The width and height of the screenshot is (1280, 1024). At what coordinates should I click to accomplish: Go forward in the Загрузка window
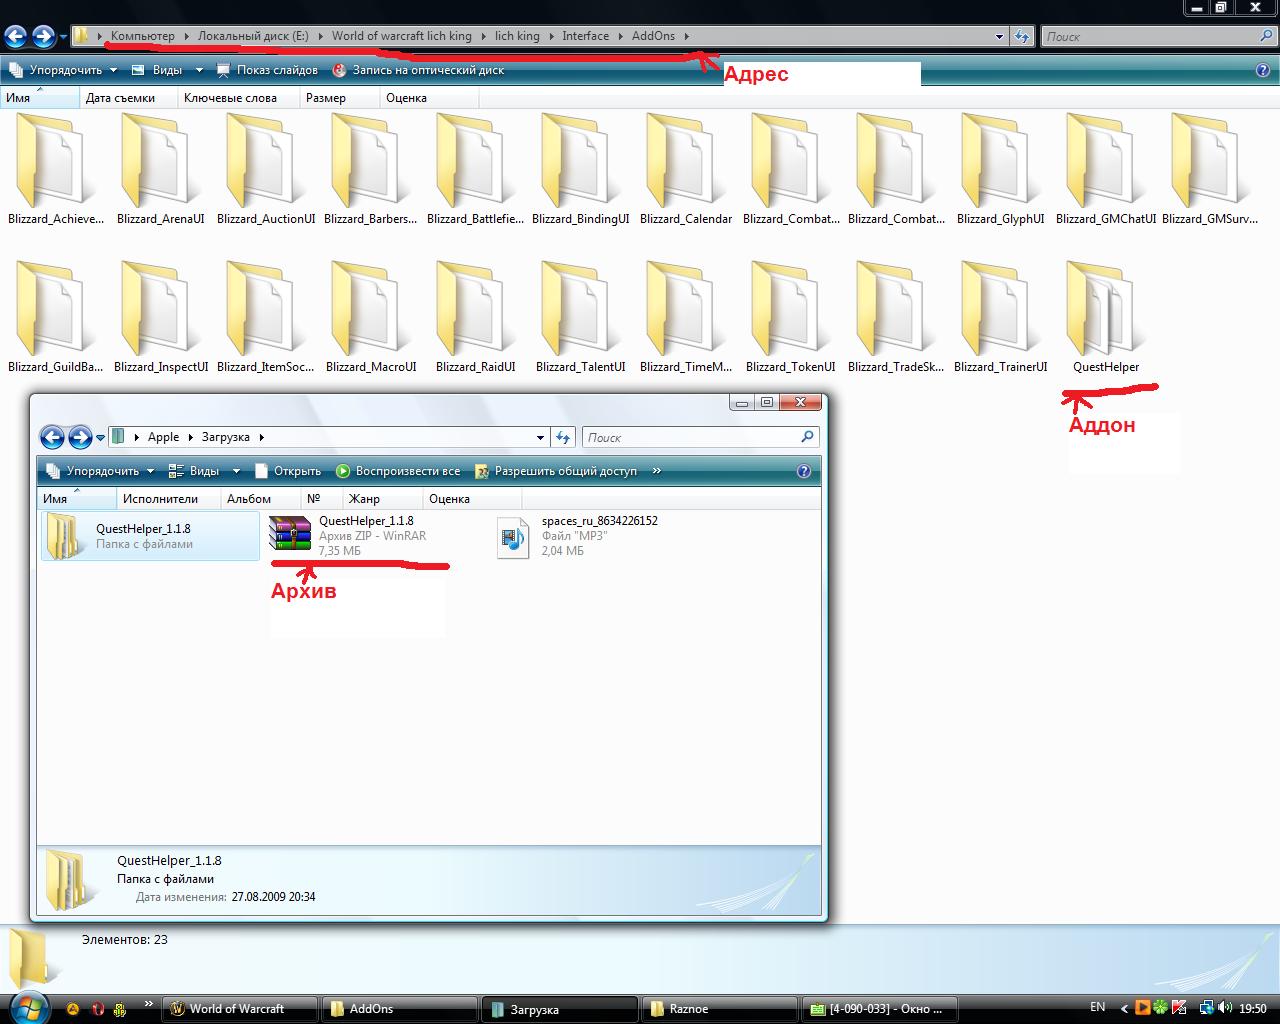coord(80,437)
